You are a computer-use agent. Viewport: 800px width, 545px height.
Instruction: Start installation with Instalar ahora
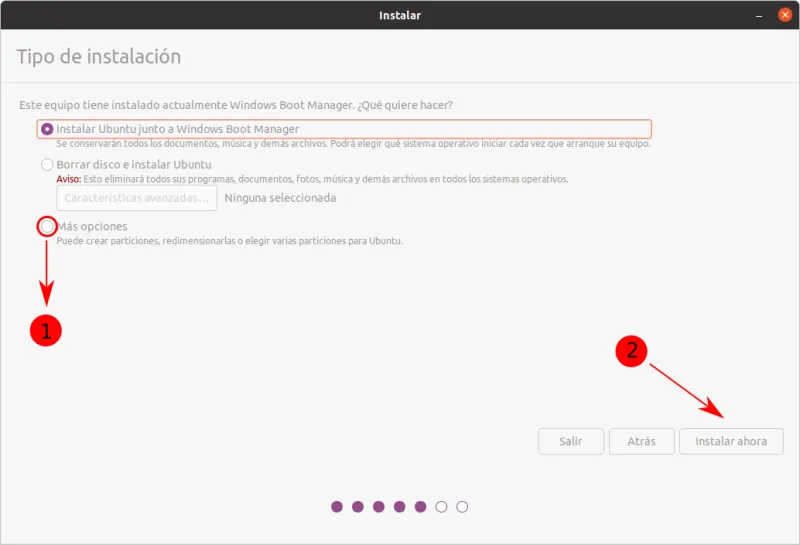point(731,441)
